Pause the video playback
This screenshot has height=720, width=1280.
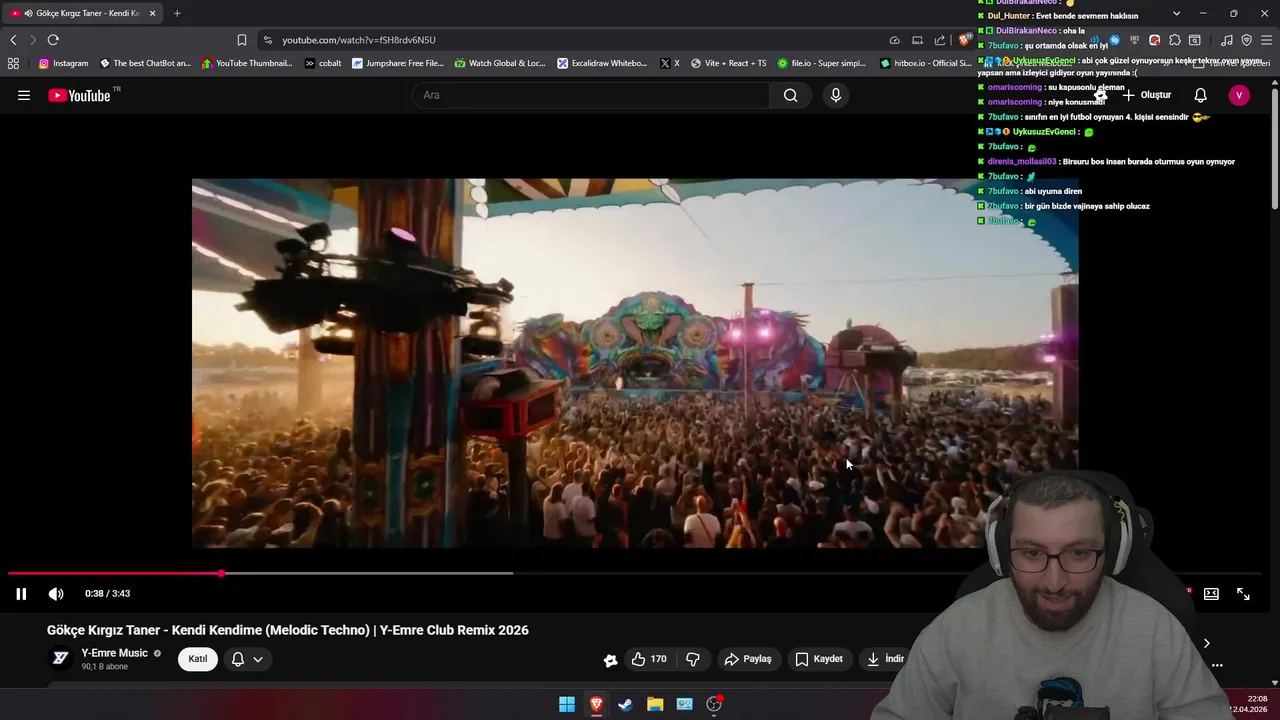21,593
